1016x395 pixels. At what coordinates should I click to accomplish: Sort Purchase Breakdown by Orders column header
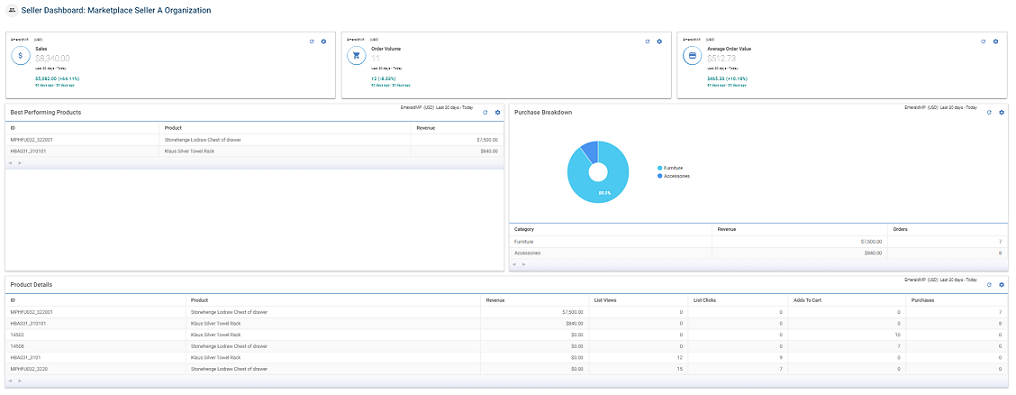947,229
